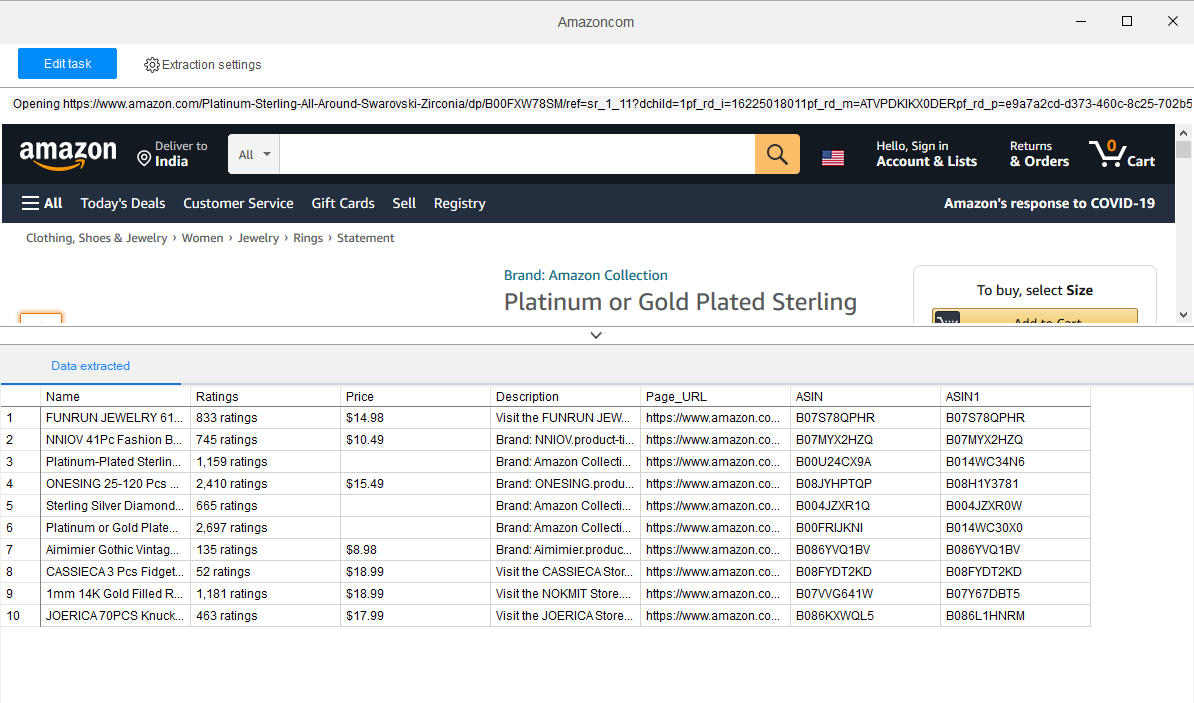Select Sterling Silver Diamond name cell
Viewport: 1194px width, 703px height.
(115, 506)
